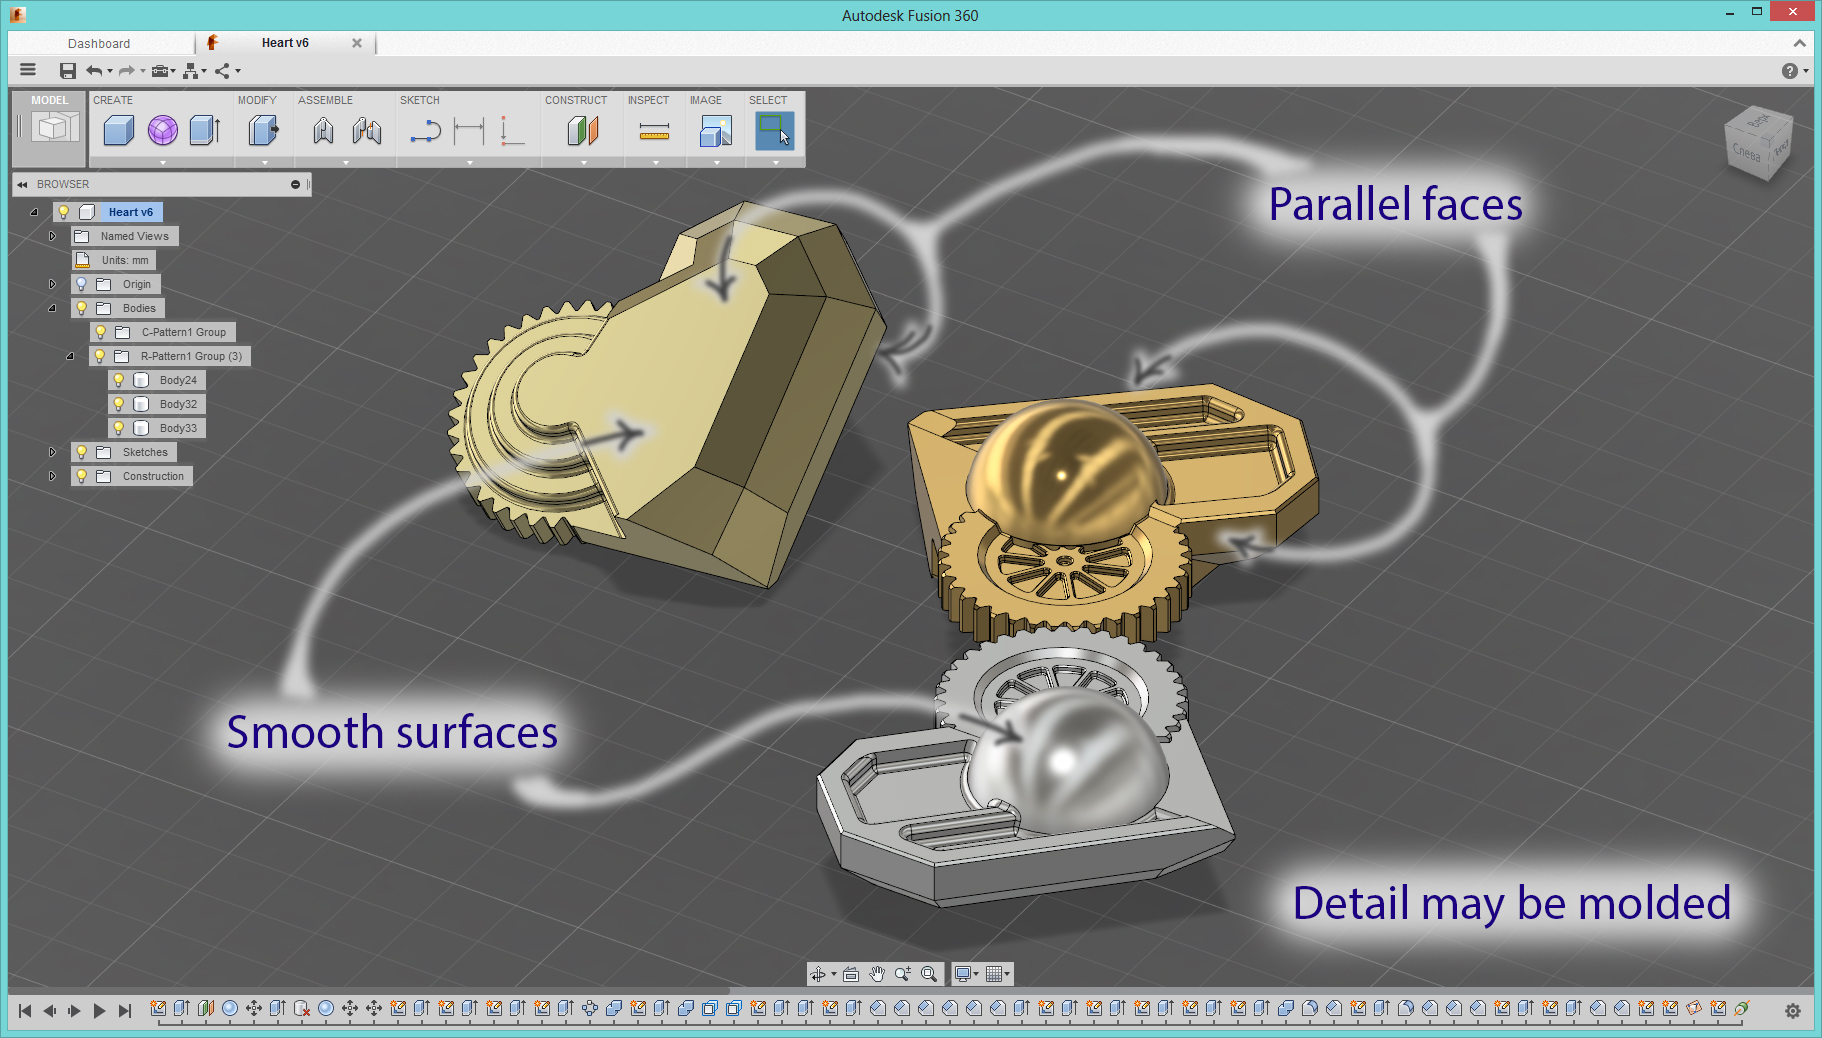Click the Look At navigation icon

[x=851, y=974]
